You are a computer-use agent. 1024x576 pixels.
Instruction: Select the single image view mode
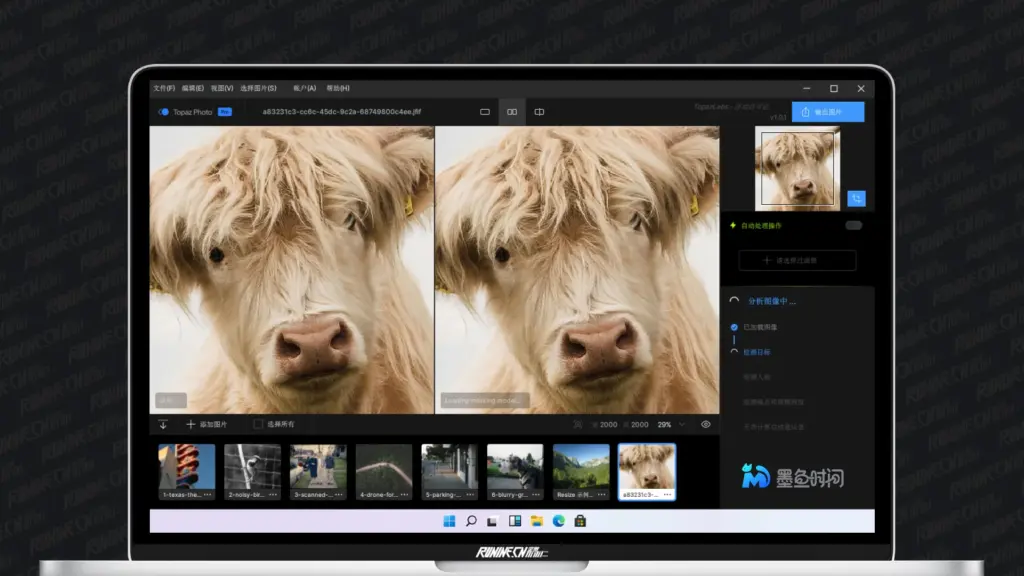[484, 112]
